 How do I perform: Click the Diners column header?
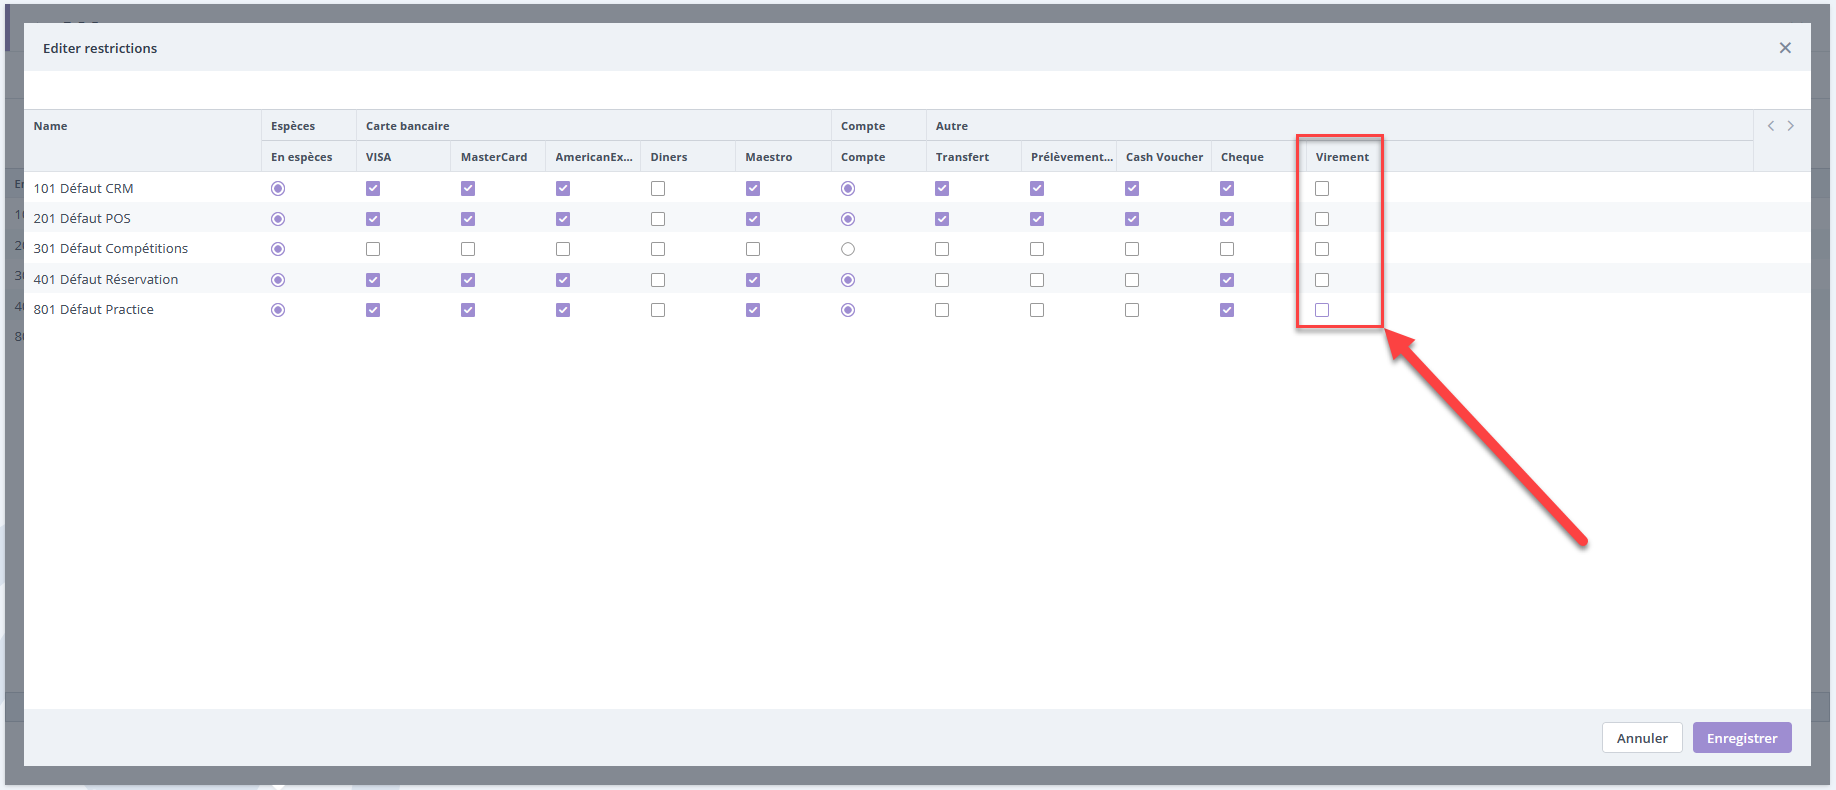coord(669,157)
